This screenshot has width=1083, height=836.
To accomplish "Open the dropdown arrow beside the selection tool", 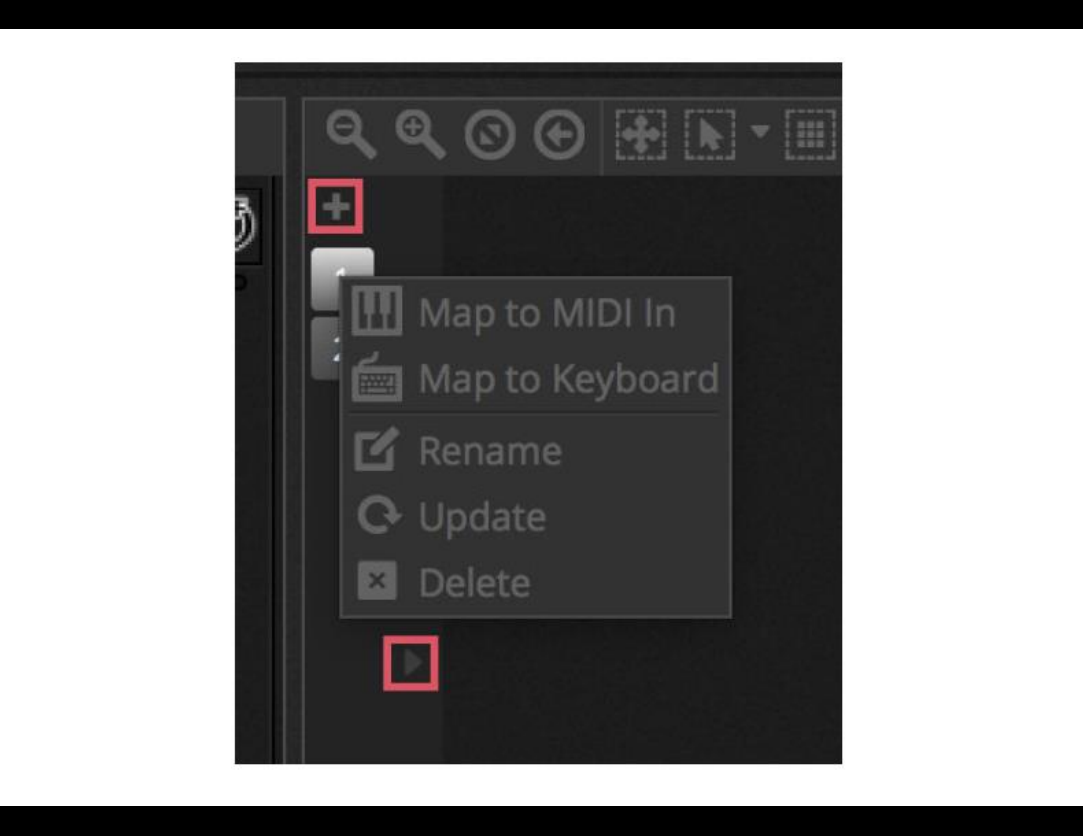I will click(760, 131).
